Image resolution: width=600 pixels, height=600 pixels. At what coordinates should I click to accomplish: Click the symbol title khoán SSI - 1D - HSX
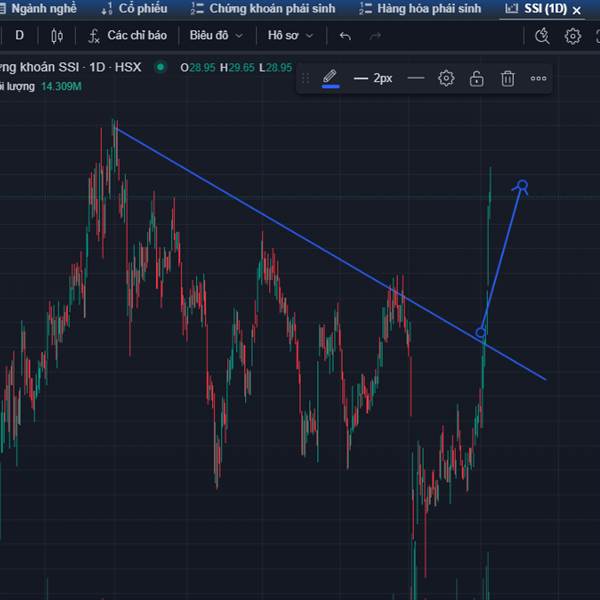click(x=71, y=67)
